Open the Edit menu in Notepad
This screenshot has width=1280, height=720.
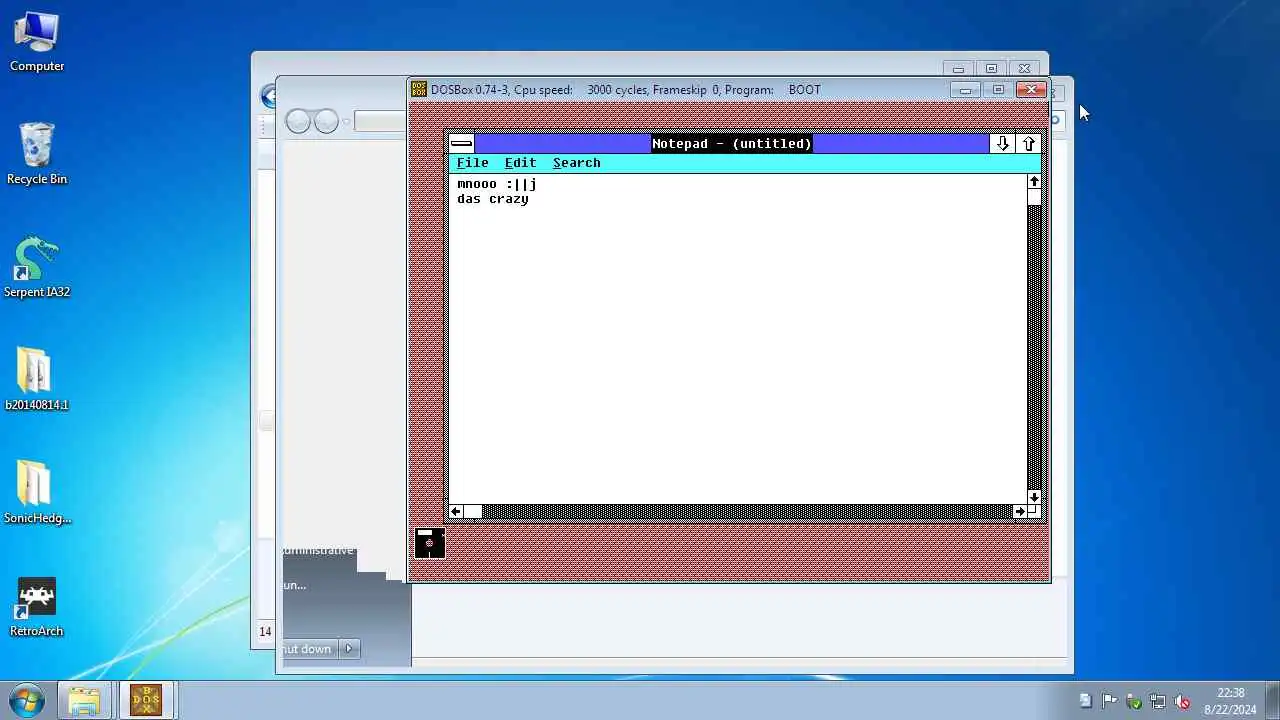[520, 162]
